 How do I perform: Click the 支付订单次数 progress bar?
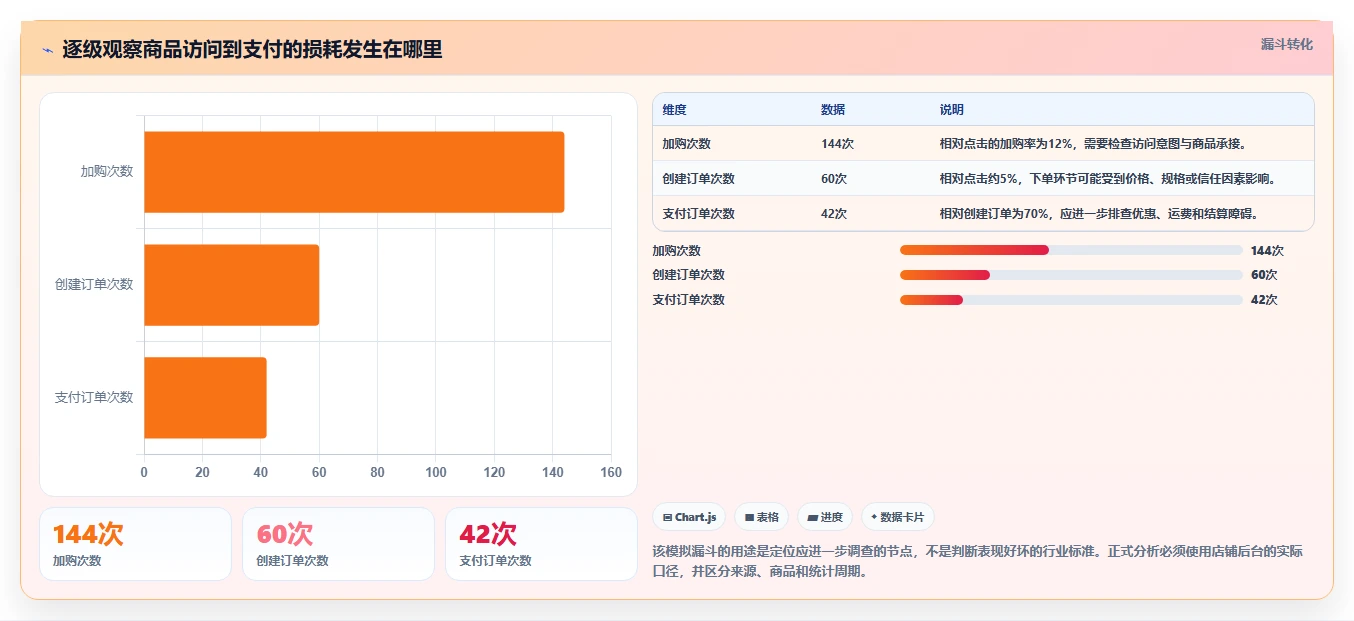(1071, 299)
